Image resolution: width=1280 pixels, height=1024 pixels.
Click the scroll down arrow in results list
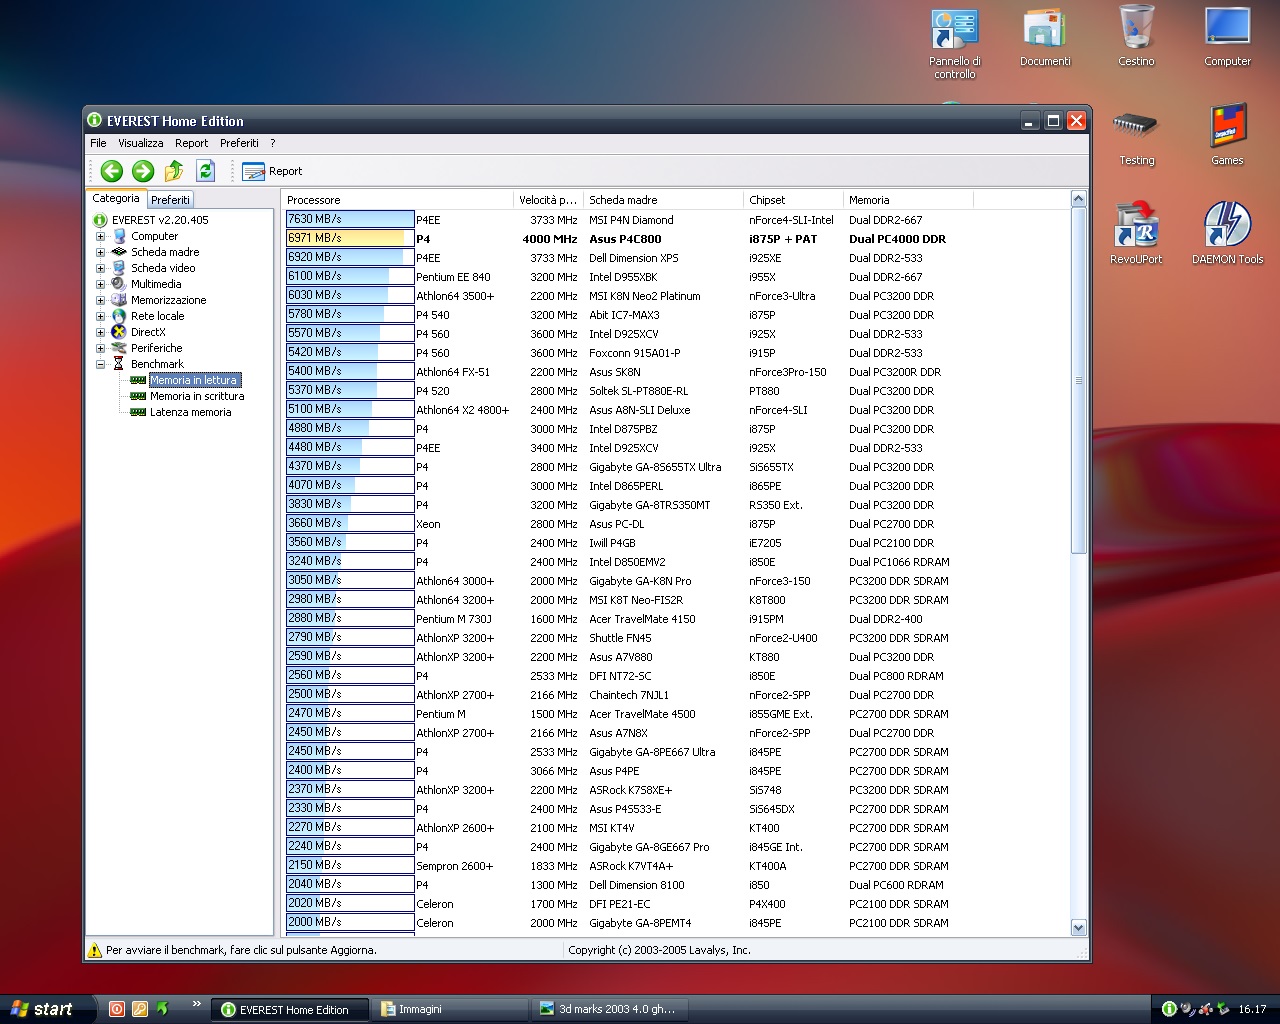point(1078,928)
